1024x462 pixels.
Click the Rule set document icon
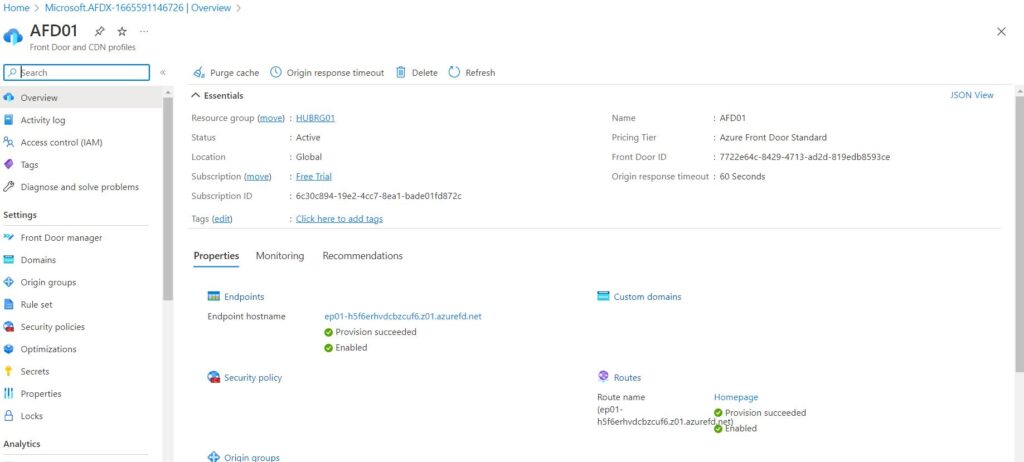click(8, 304)
